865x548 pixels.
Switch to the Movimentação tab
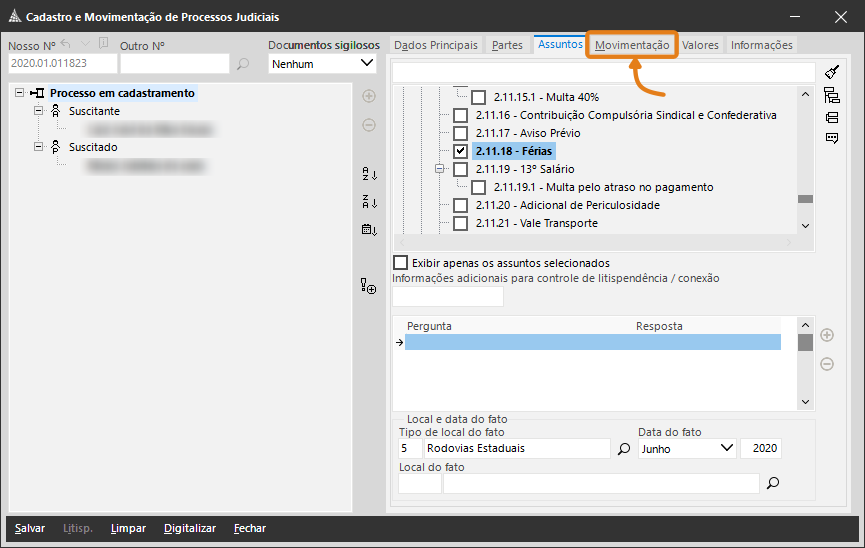click(632, 45)
